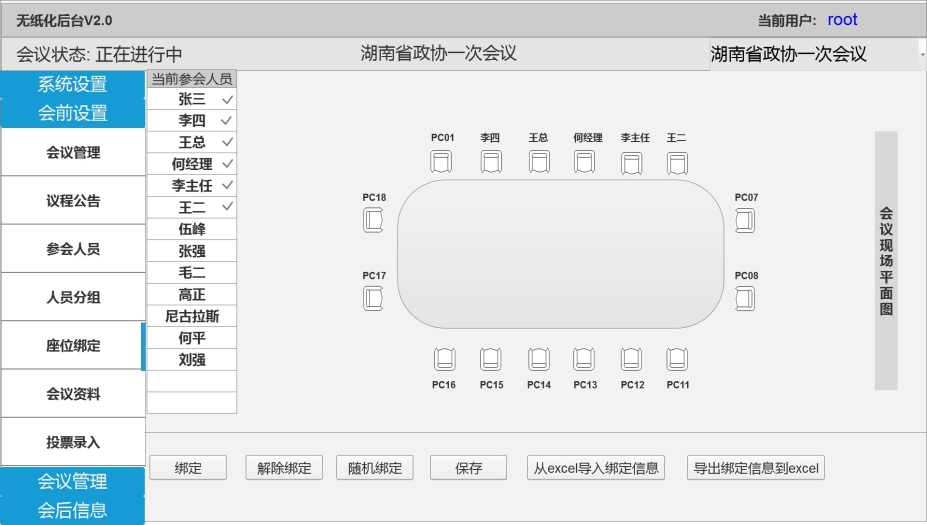This screenshot has height=525, width=927.
Task: Click the 绑定 button
Action: pyautogui.click(x=188, y=468)
